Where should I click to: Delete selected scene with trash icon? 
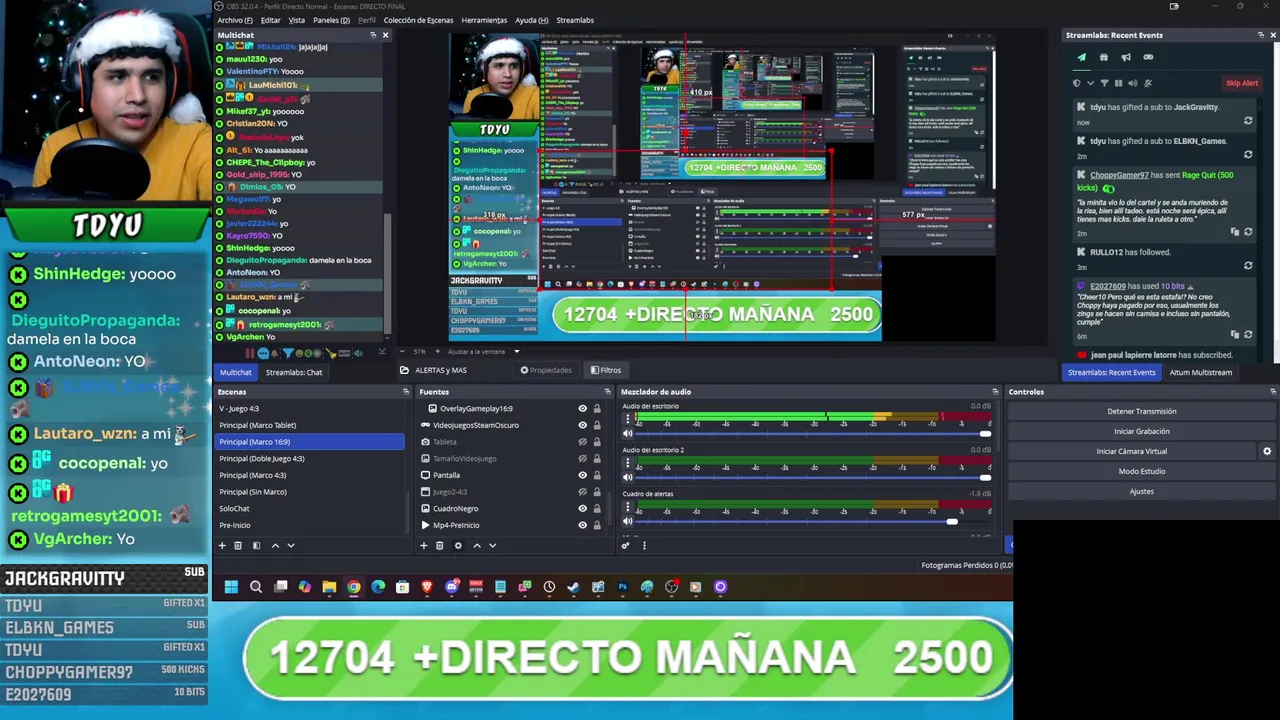238,546
